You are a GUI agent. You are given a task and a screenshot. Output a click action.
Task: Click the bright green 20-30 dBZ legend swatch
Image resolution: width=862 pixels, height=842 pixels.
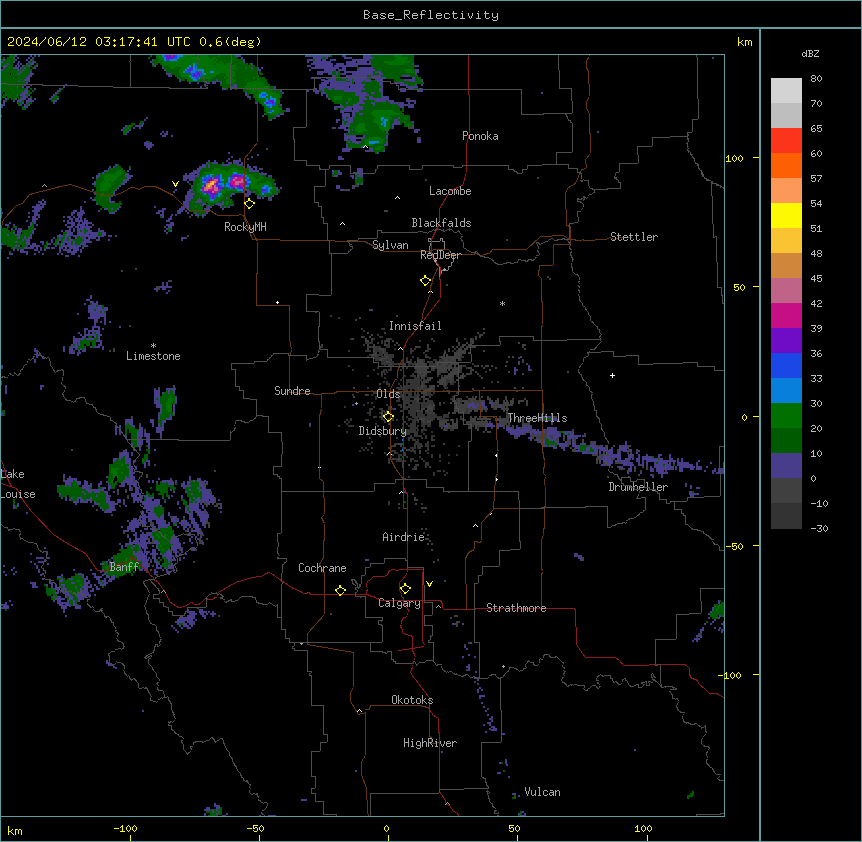tap(786, 416)
